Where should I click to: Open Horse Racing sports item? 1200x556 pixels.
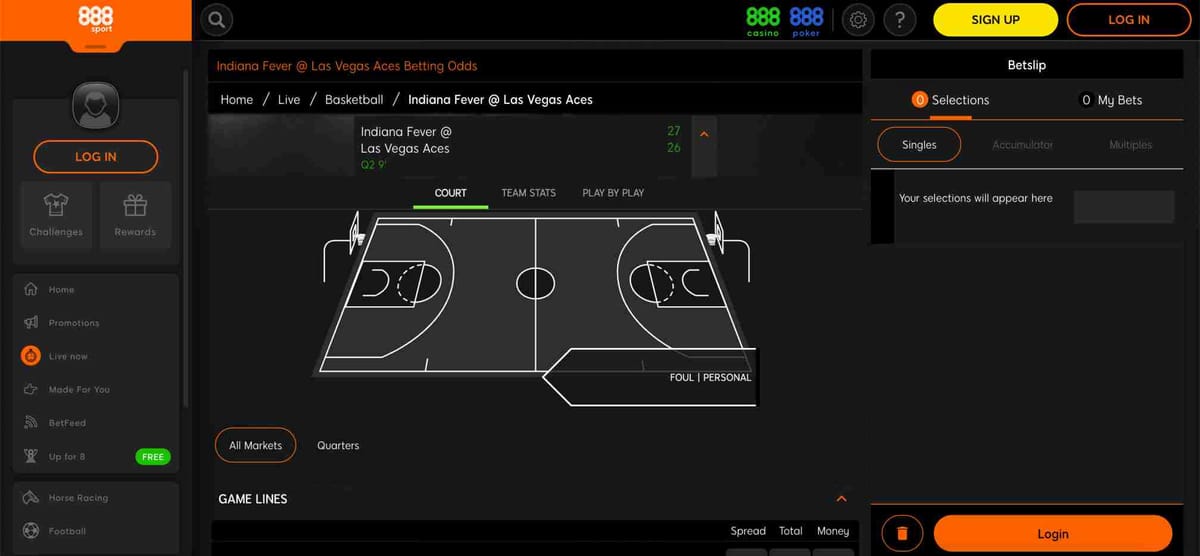(79, 498)
